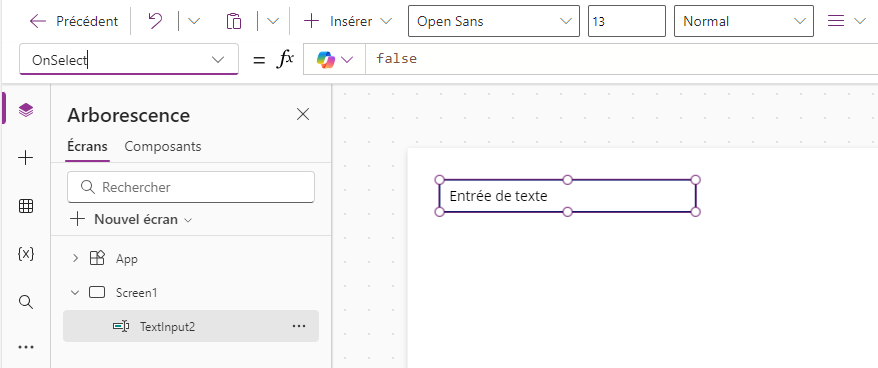Open the OnSelect property dropdown
Image resolution: width=878 pixels, height=368 pixels.
tap(129, 59)
